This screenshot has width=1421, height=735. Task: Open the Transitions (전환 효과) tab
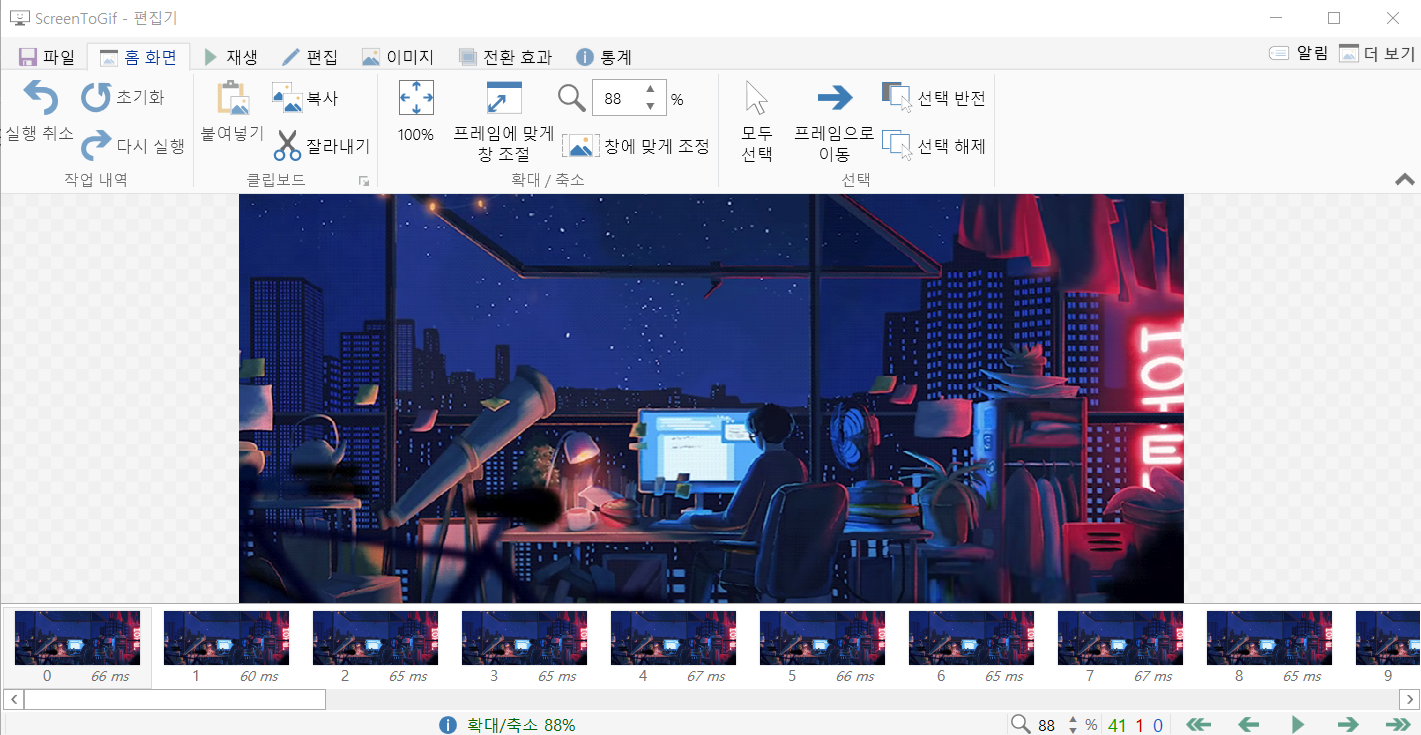505,57
